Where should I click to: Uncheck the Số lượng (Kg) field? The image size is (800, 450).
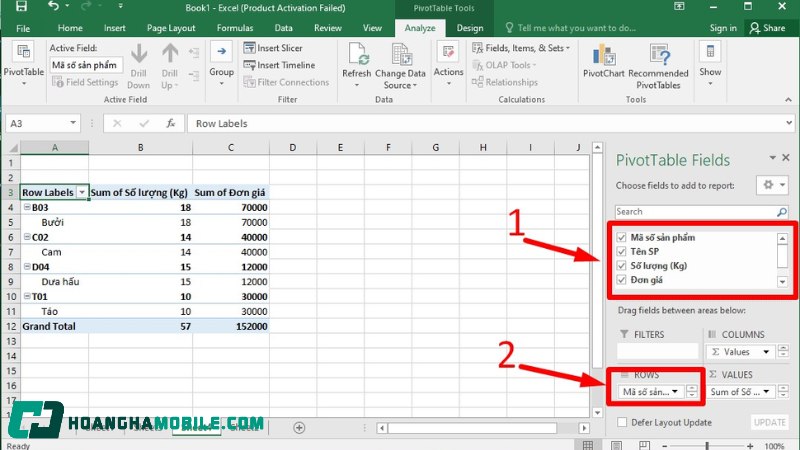(x=621, y=266)
